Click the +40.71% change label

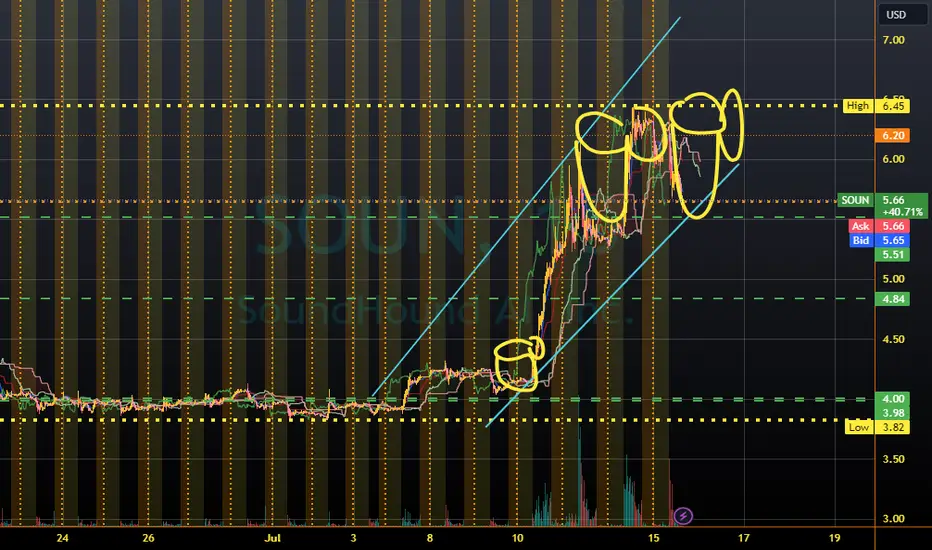point(902,212)
